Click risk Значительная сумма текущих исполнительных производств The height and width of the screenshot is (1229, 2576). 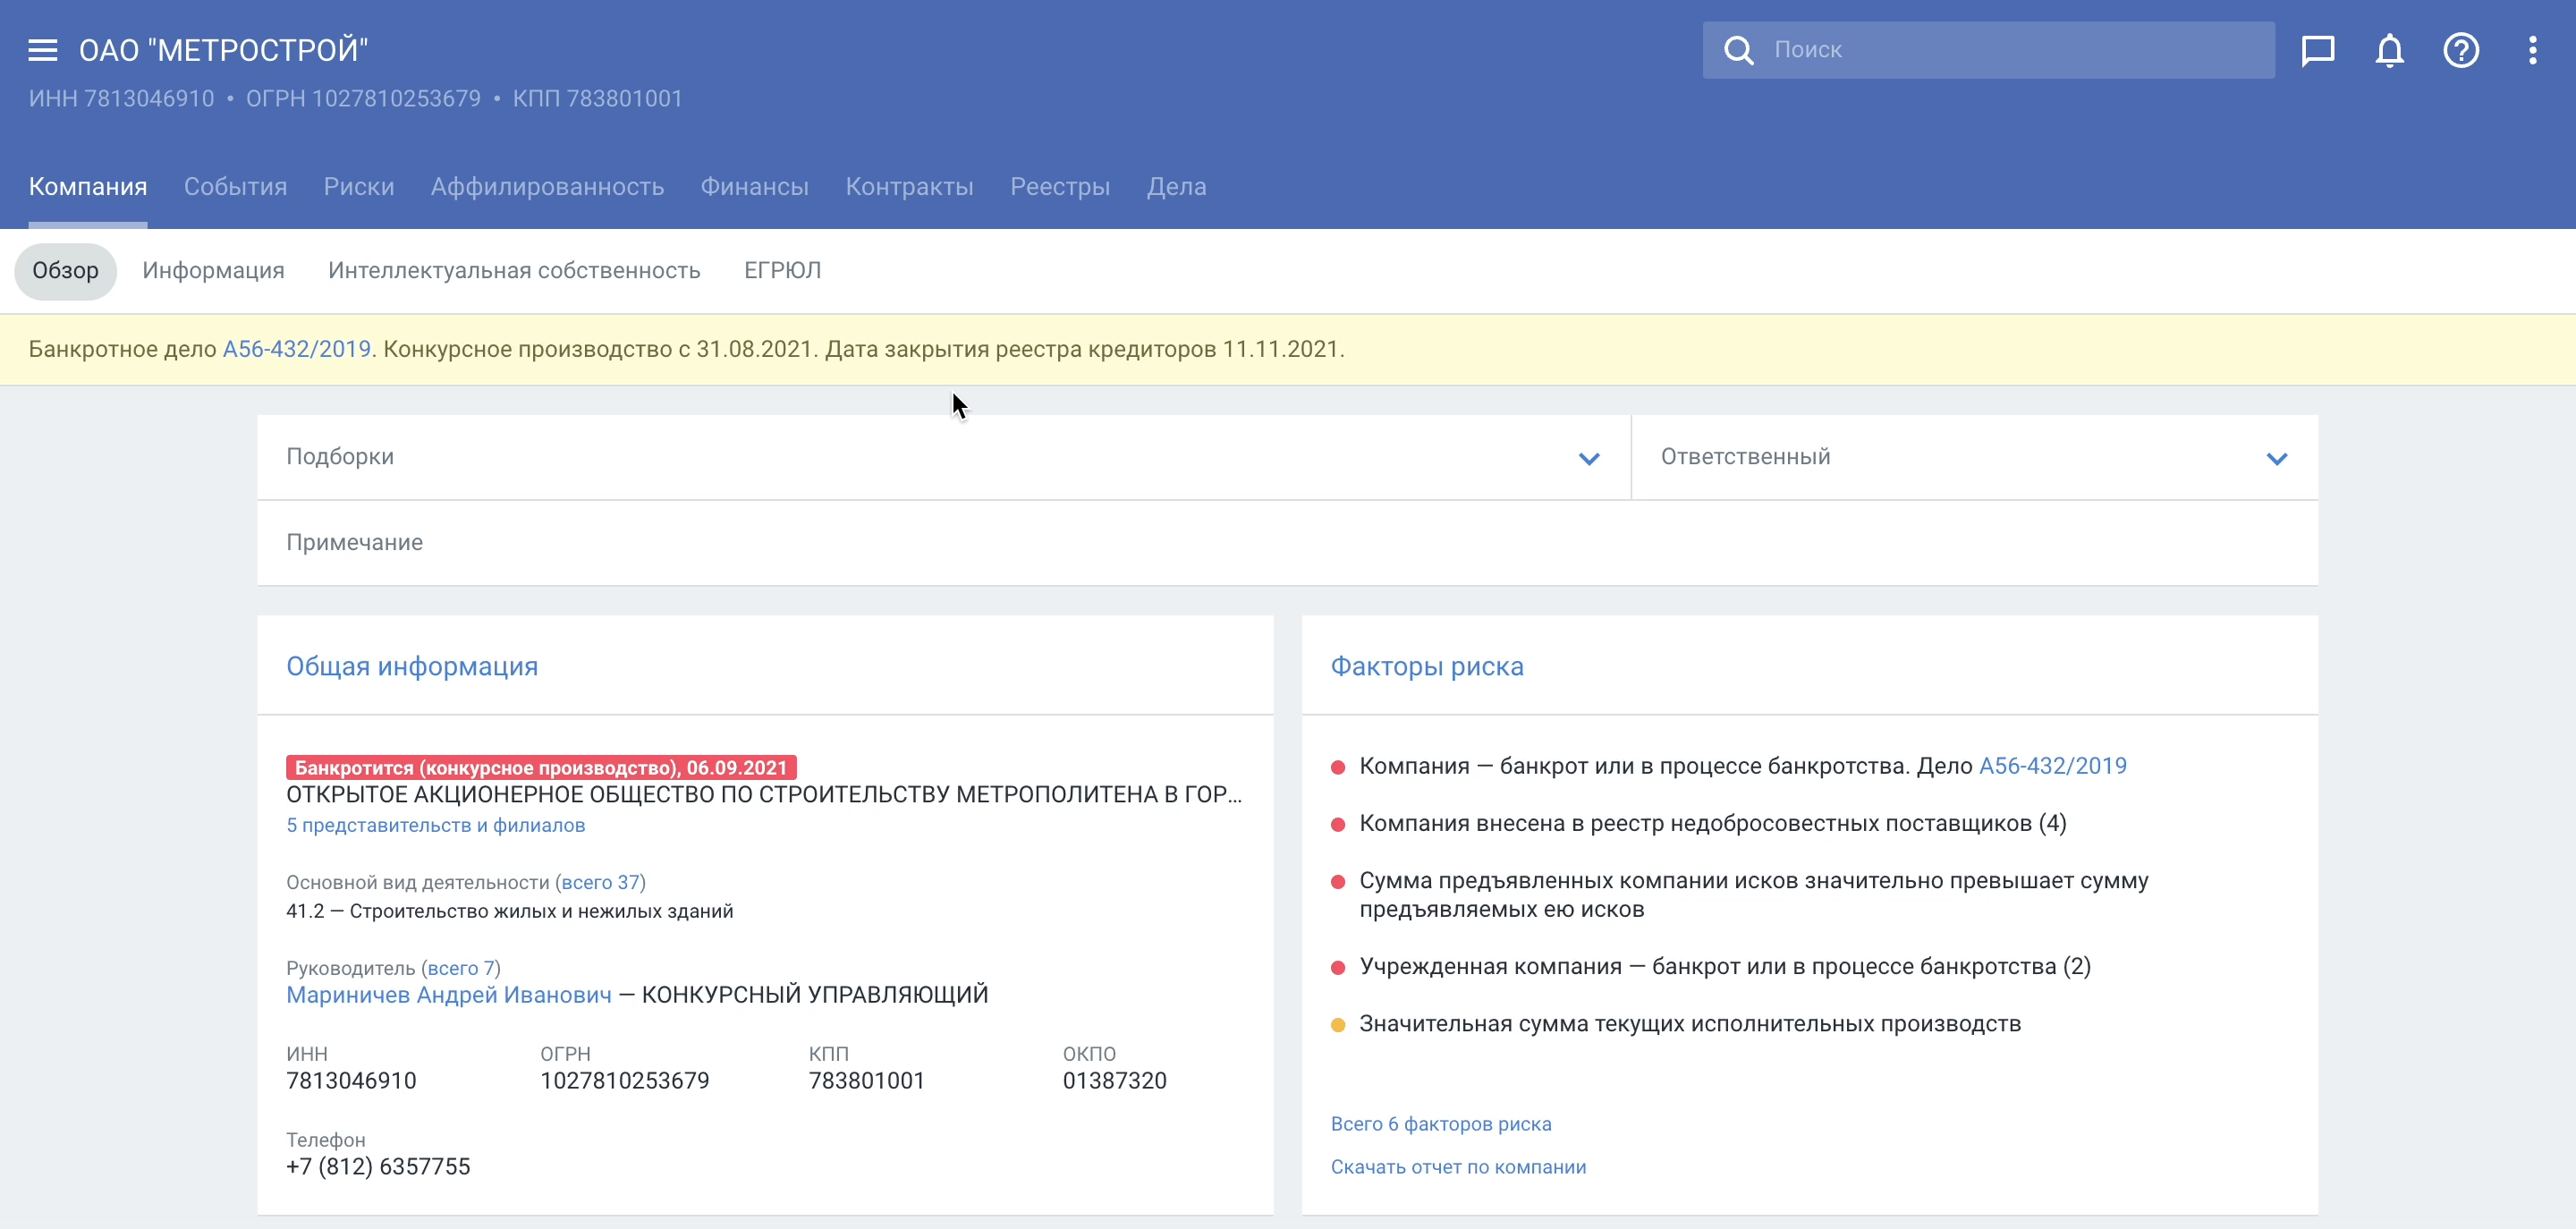1690,1024
